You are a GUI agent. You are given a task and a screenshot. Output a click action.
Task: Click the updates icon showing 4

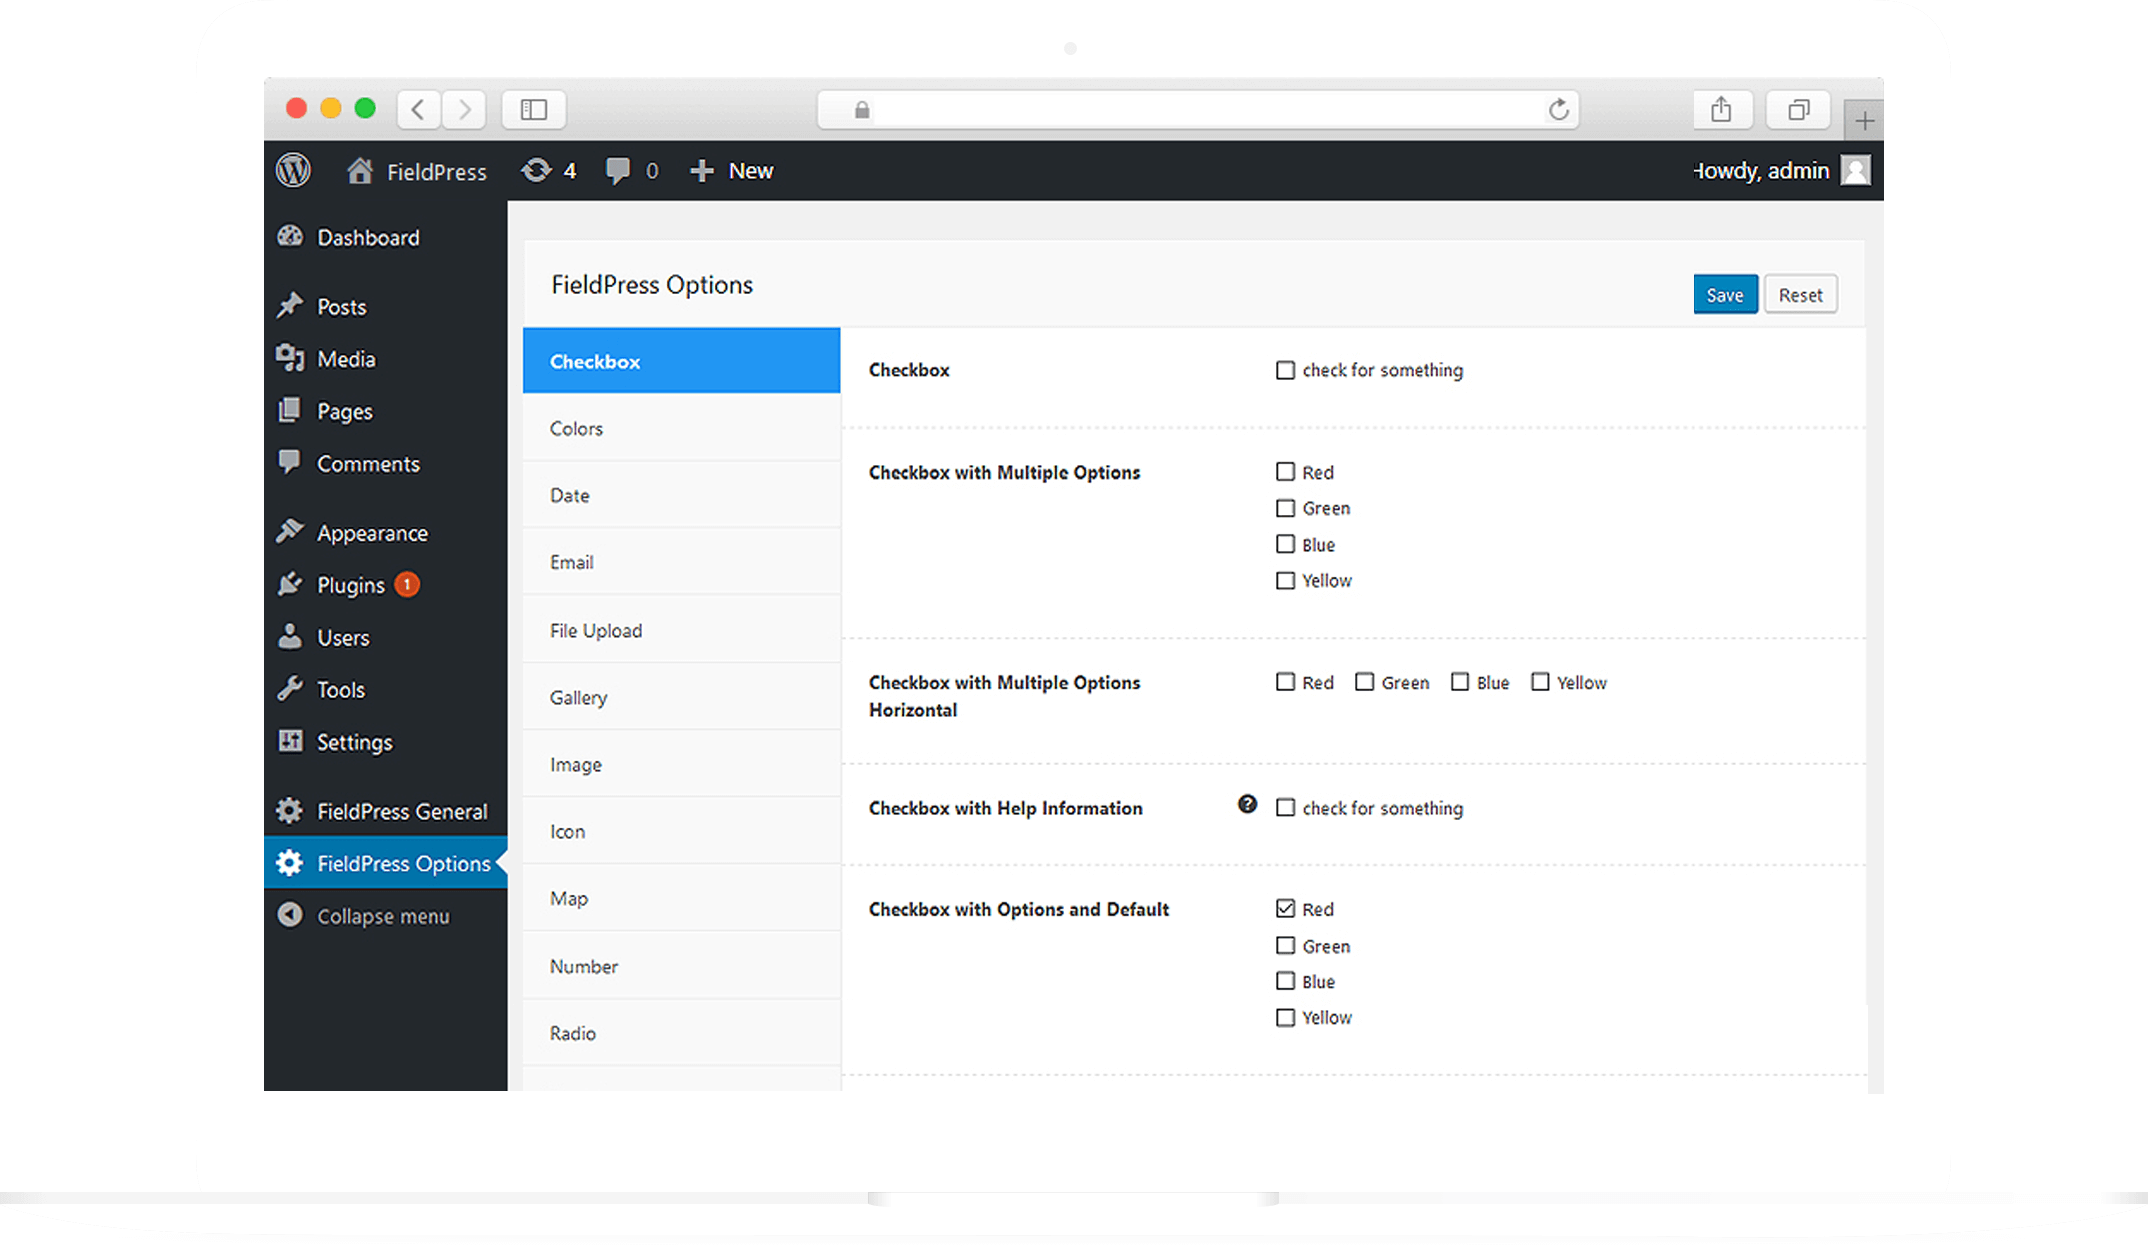536,171
